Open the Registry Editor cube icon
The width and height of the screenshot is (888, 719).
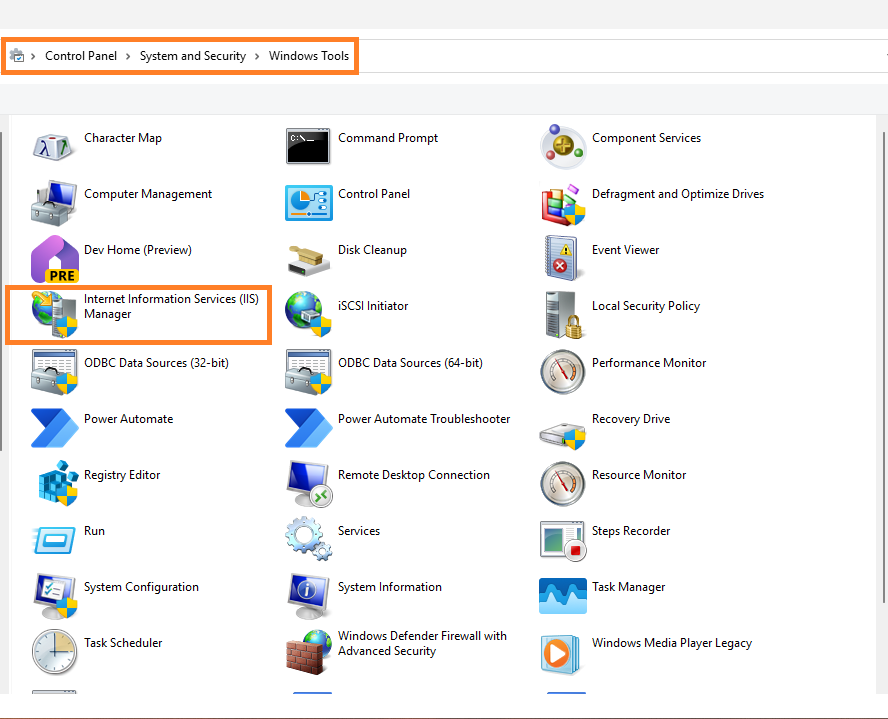58,483
